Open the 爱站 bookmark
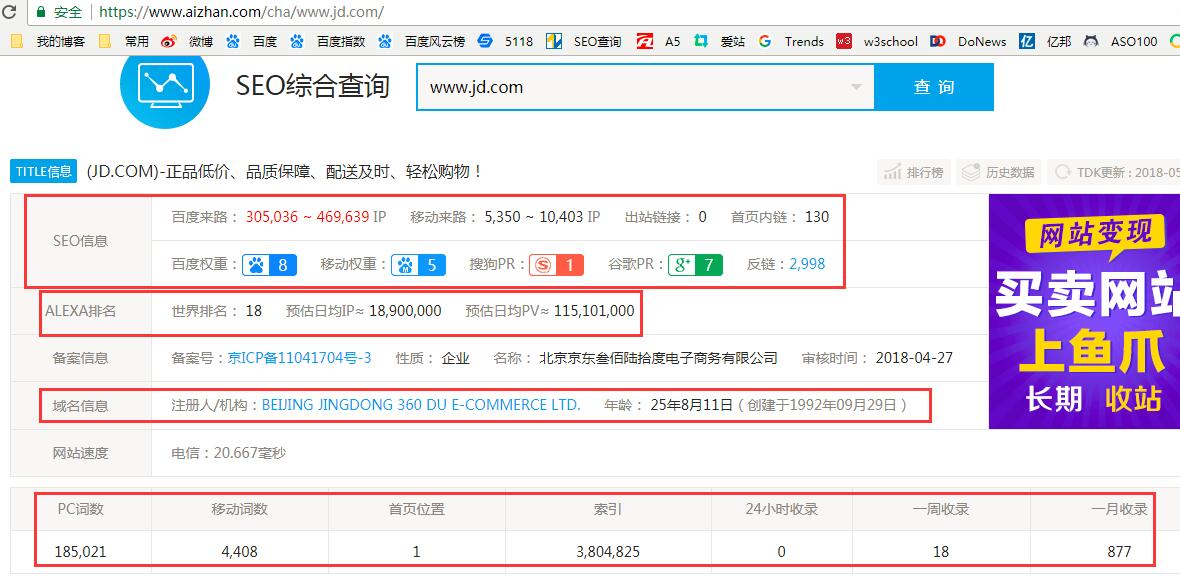The width and height of the screenshot is (1180, 580). click(x=719, y=41)
